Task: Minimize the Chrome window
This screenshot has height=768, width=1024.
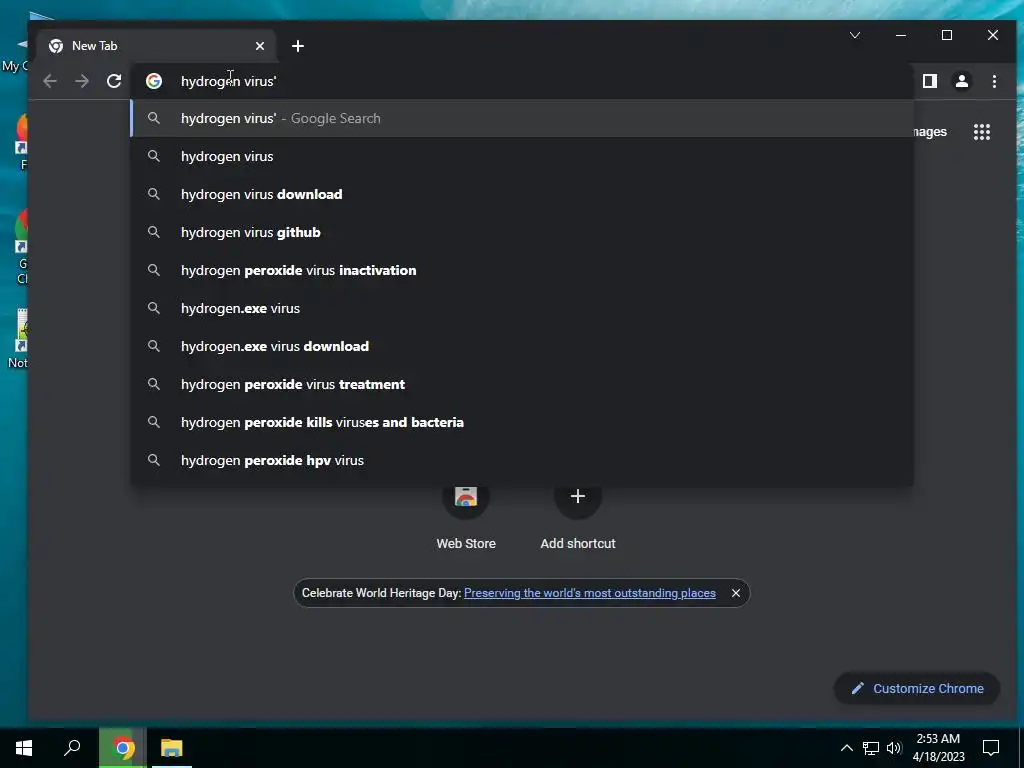Action: pyautogui.click(x=901, y=35)
